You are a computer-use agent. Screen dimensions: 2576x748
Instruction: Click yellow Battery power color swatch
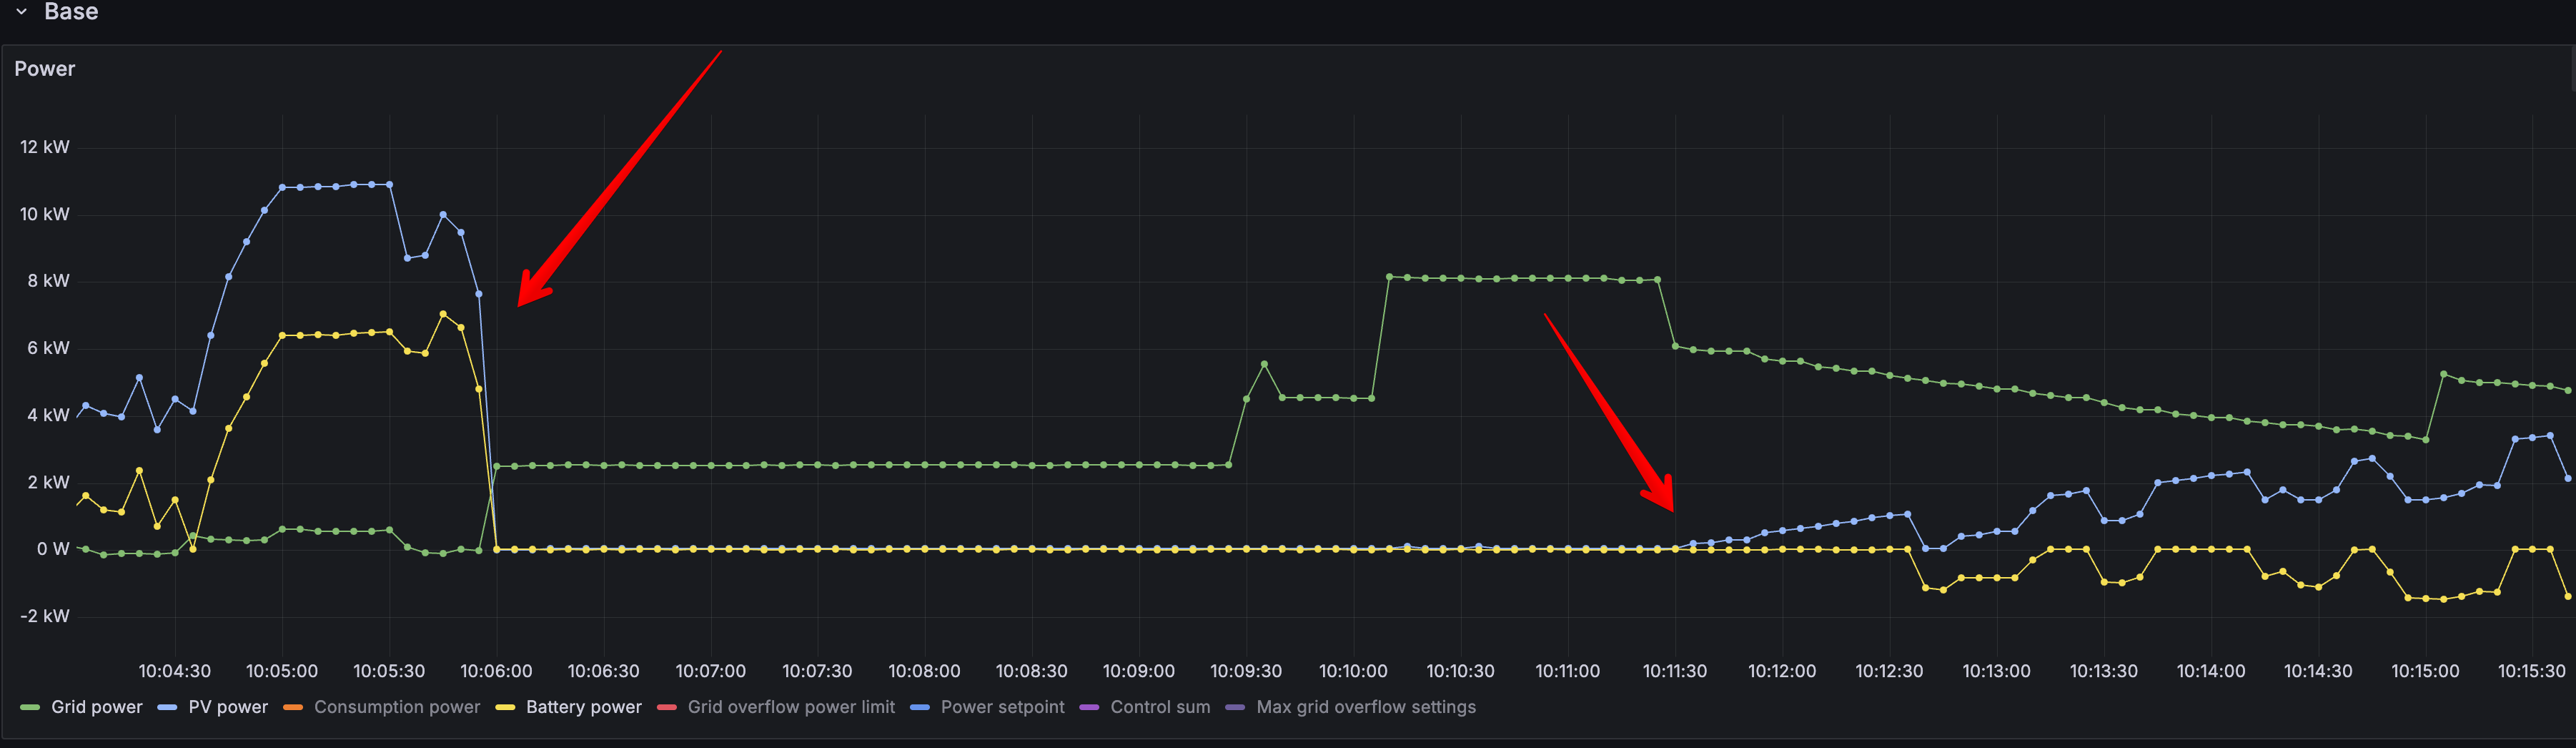[505, 708]
